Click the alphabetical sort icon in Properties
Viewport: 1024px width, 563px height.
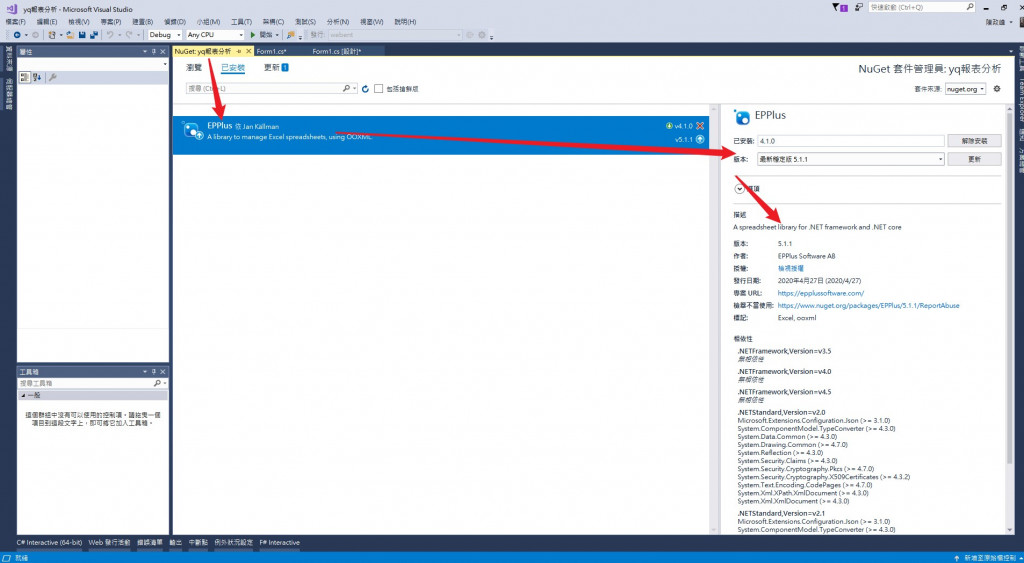(37, 77)
